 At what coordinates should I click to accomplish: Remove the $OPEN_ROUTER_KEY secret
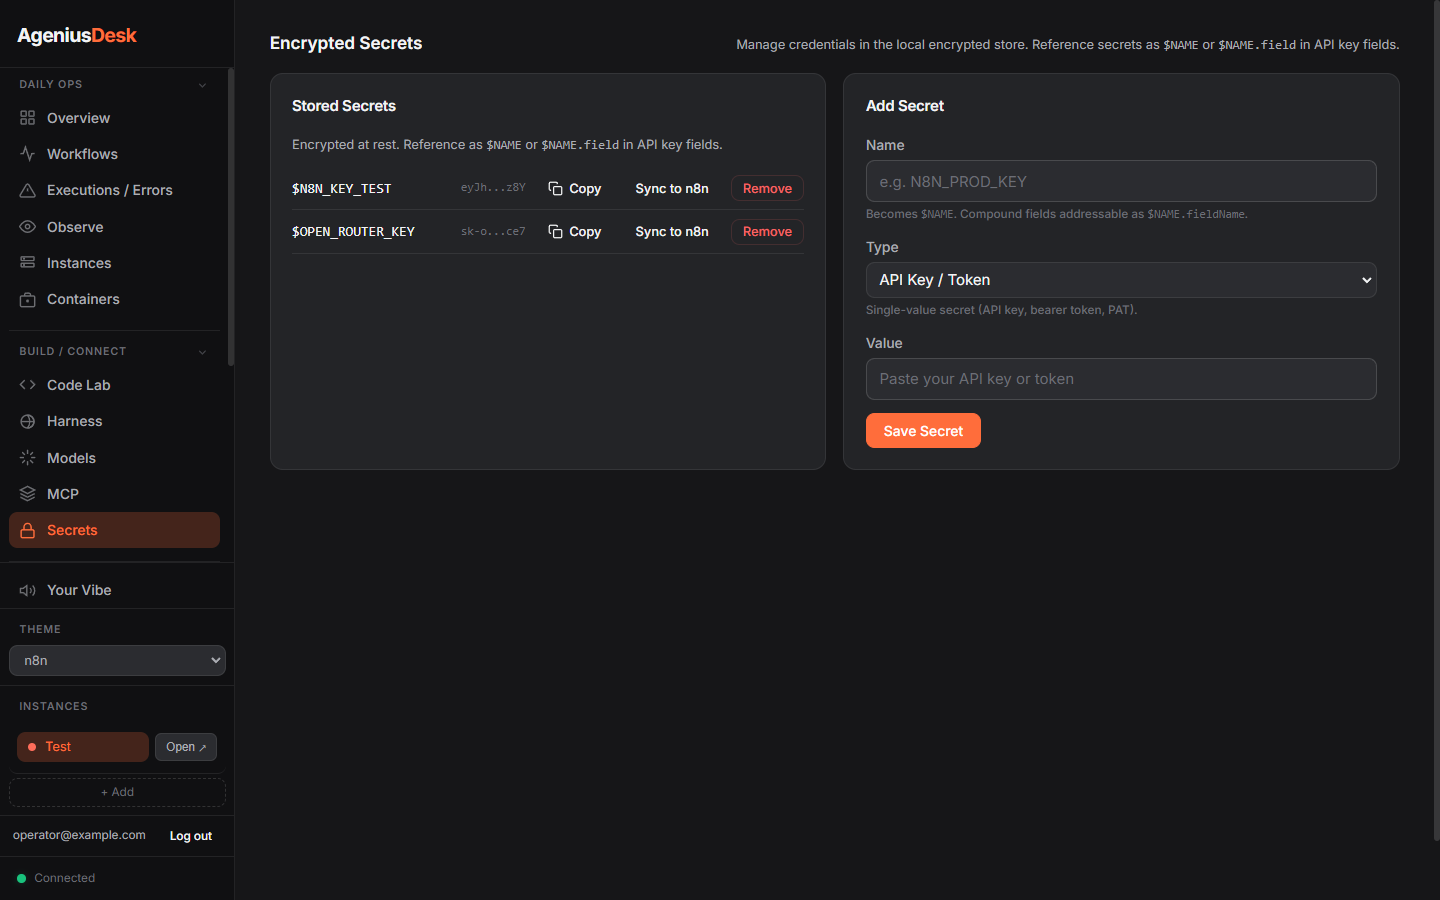(767, 231)
